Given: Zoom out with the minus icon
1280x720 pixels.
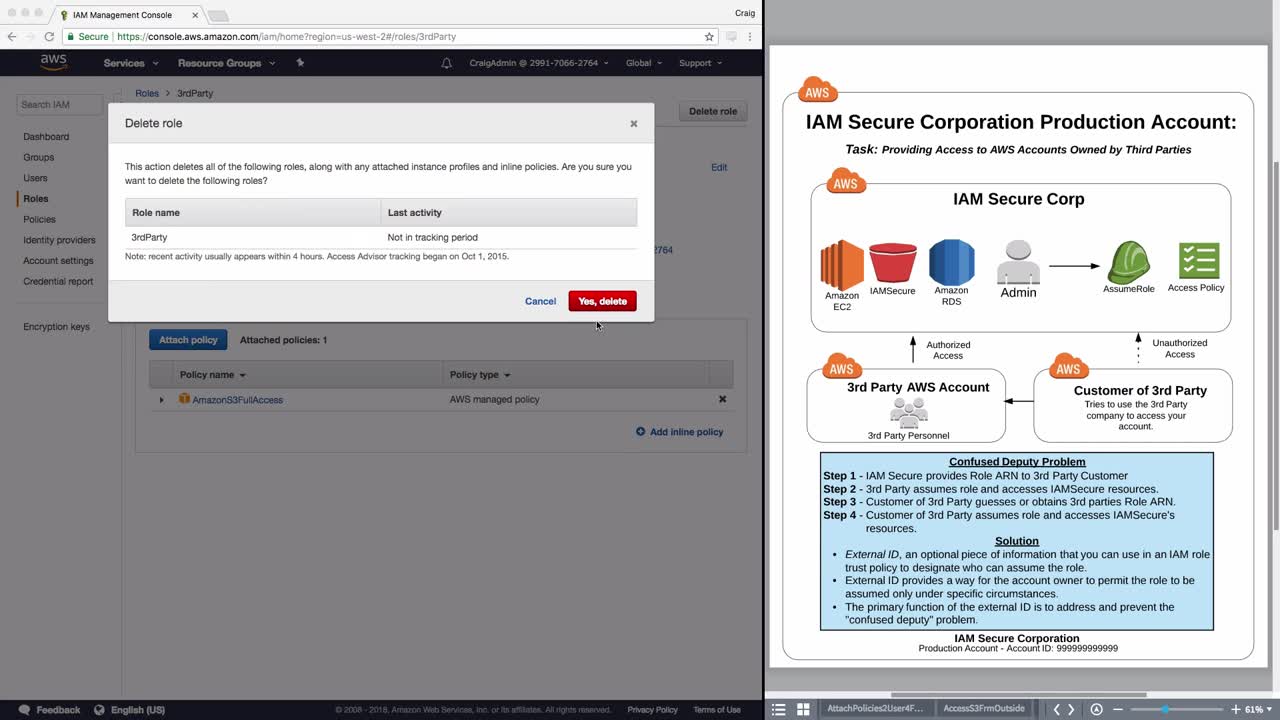Looking at the screenshot, I should (1117, 709).
